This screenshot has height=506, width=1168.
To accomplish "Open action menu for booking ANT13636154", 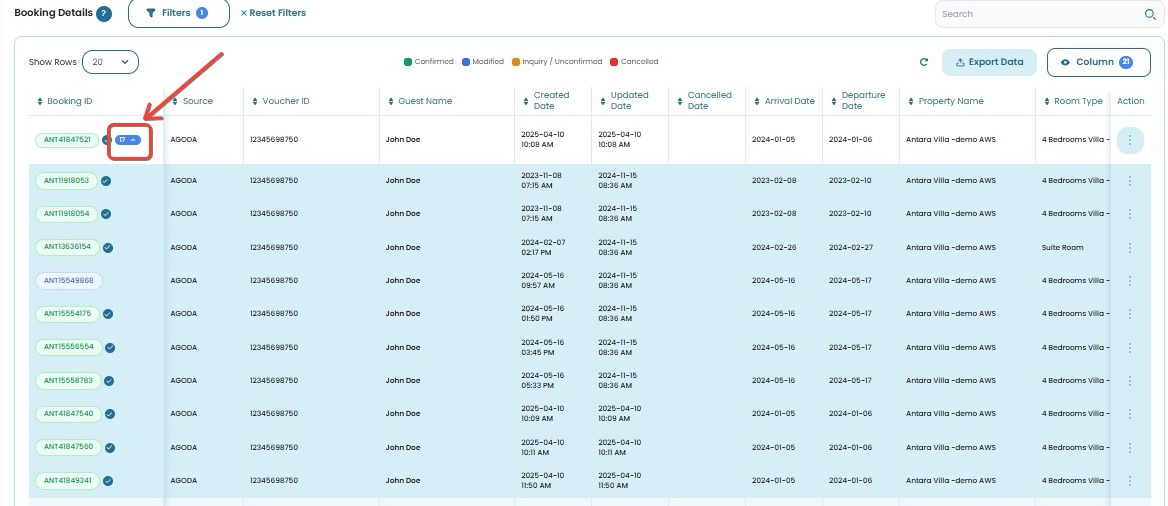I will pos(1130,247).
